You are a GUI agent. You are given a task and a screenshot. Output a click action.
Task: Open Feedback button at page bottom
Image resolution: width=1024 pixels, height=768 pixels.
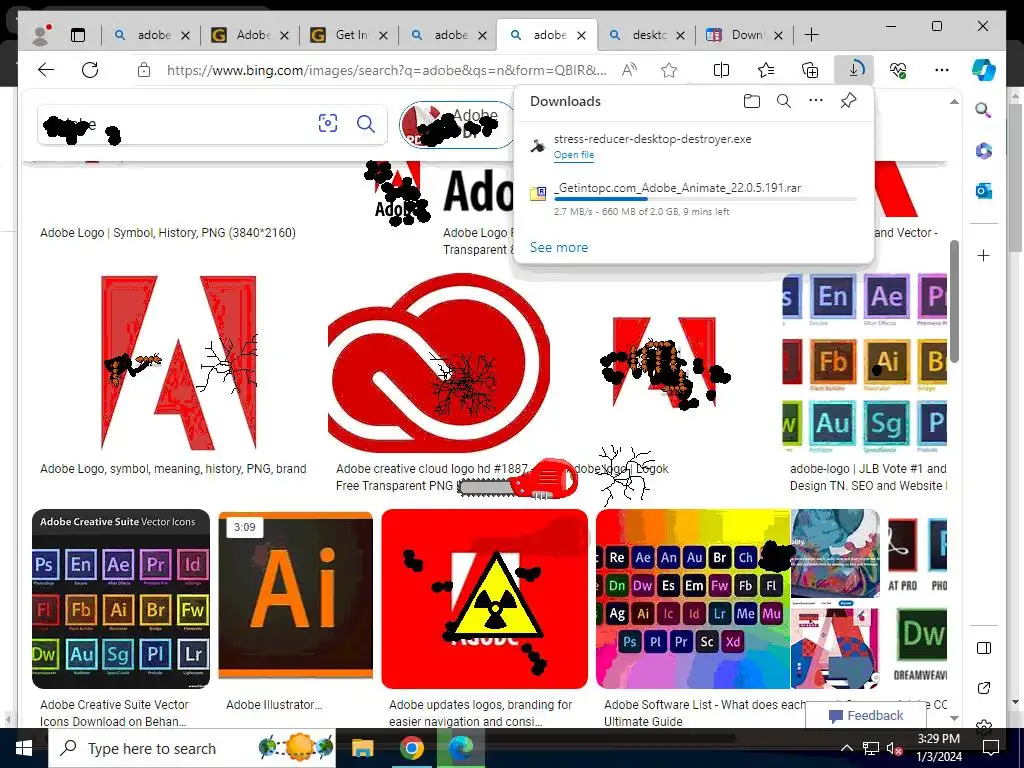(866, 716)
